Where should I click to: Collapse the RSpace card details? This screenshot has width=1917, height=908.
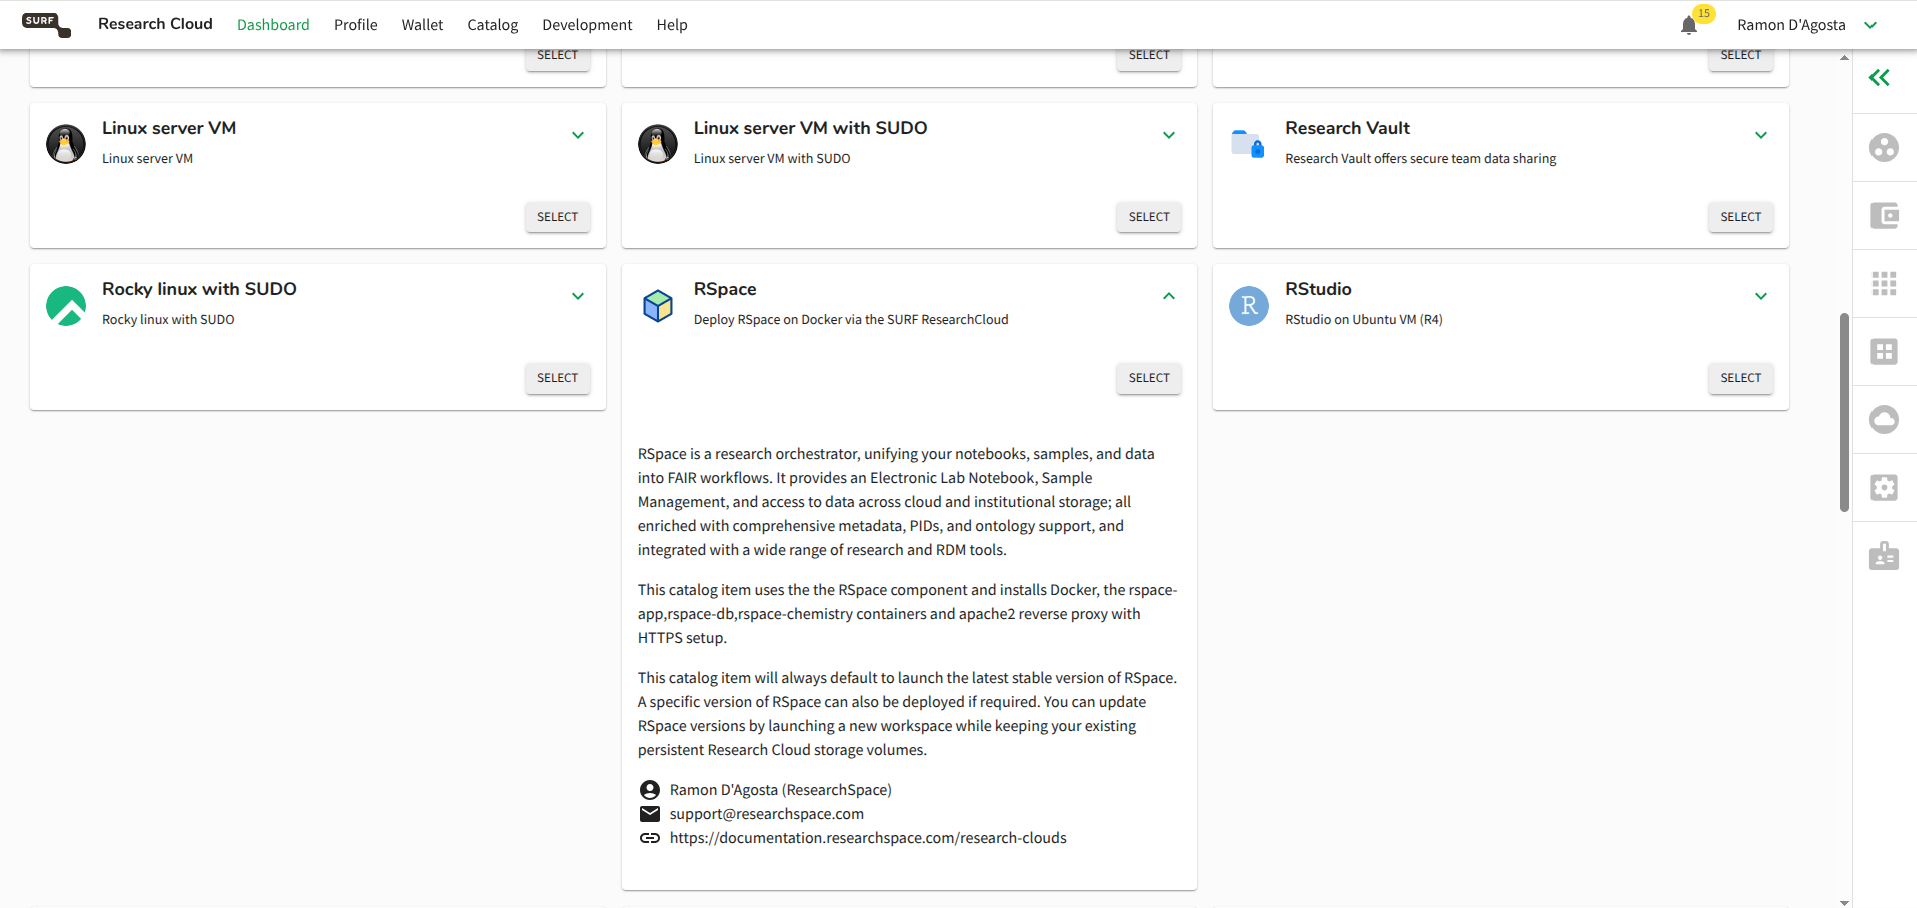[x=1169, y=296]
